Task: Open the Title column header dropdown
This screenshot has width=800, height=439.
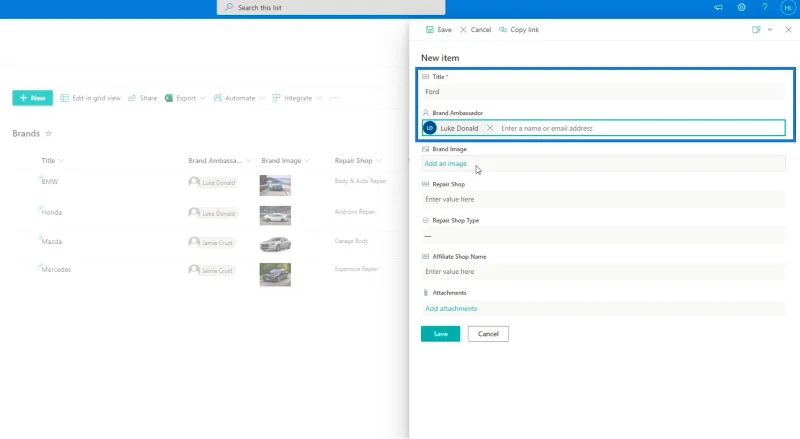Action: pos(53,160)
